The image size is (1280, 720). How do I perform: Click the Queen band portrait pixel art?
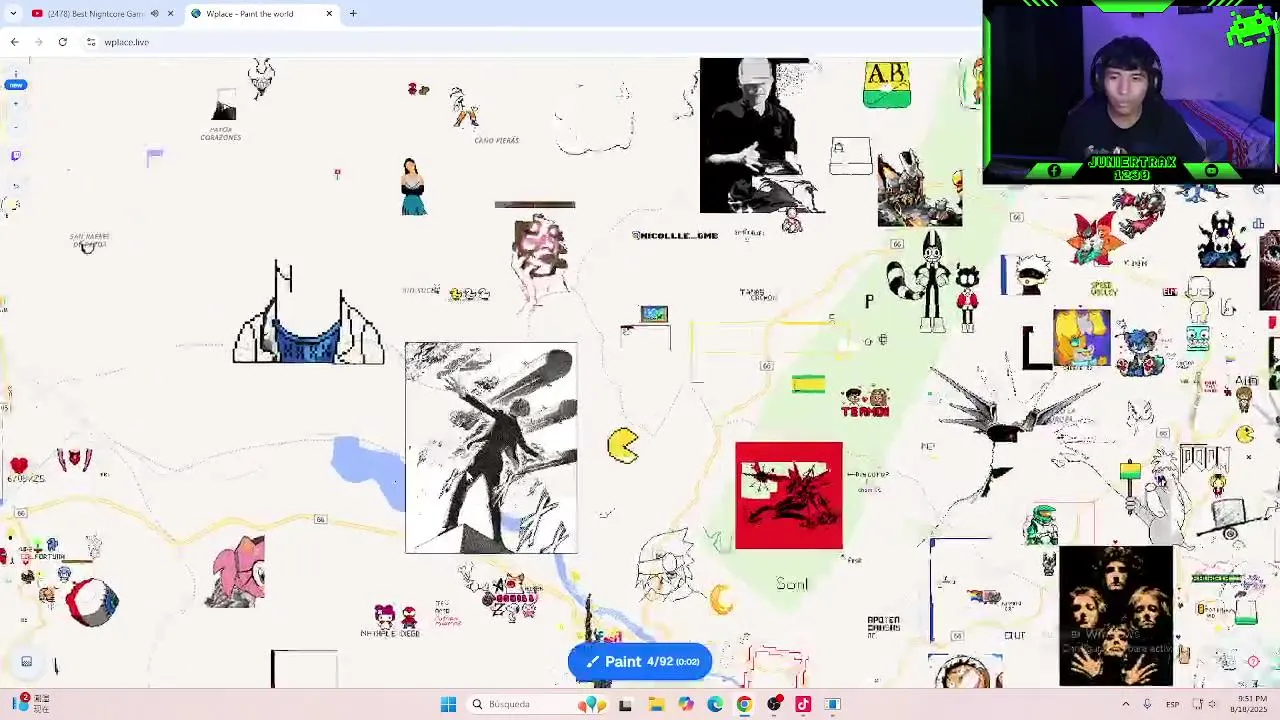pyautogui.click(x=1116, y=616)
